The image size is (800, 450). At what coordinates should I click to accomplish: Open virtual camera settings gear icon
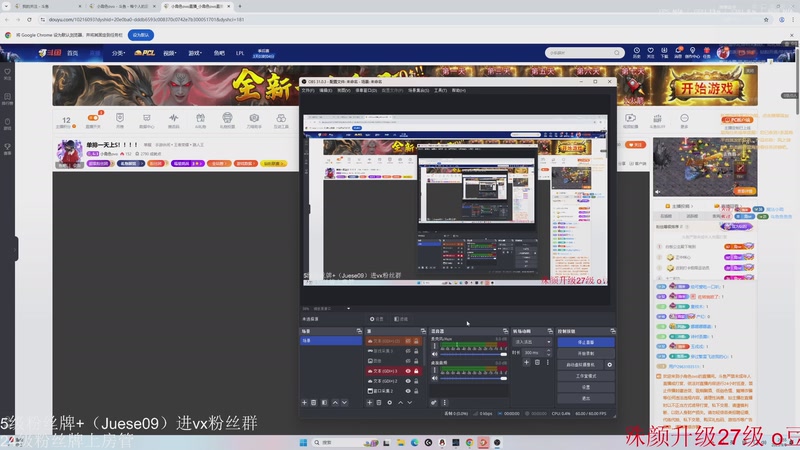pyautogui.click(x=609, y=365)
